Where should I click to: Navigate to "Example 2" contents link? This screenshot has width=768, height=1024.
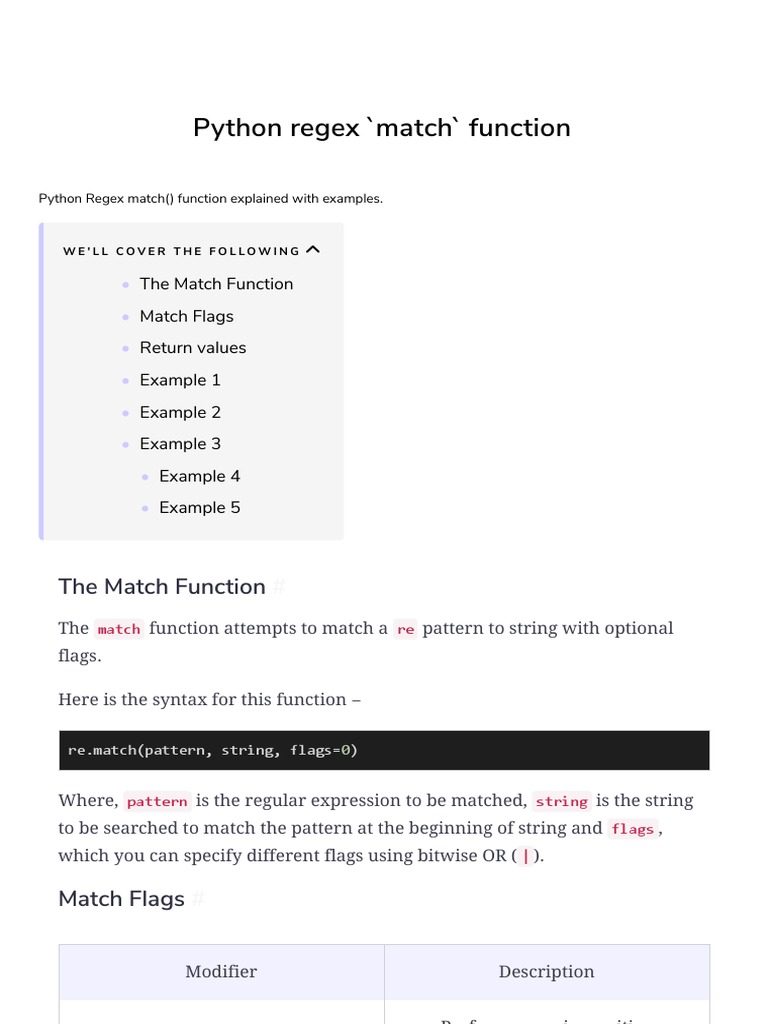[x=180, y=412]
